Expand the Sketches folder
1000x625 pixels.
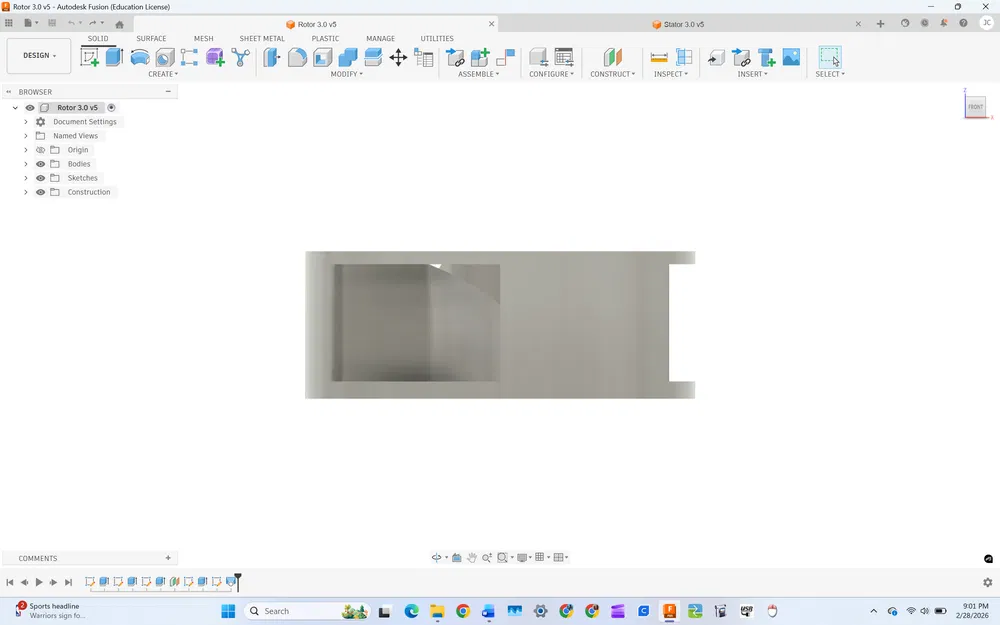pos(26,178)
